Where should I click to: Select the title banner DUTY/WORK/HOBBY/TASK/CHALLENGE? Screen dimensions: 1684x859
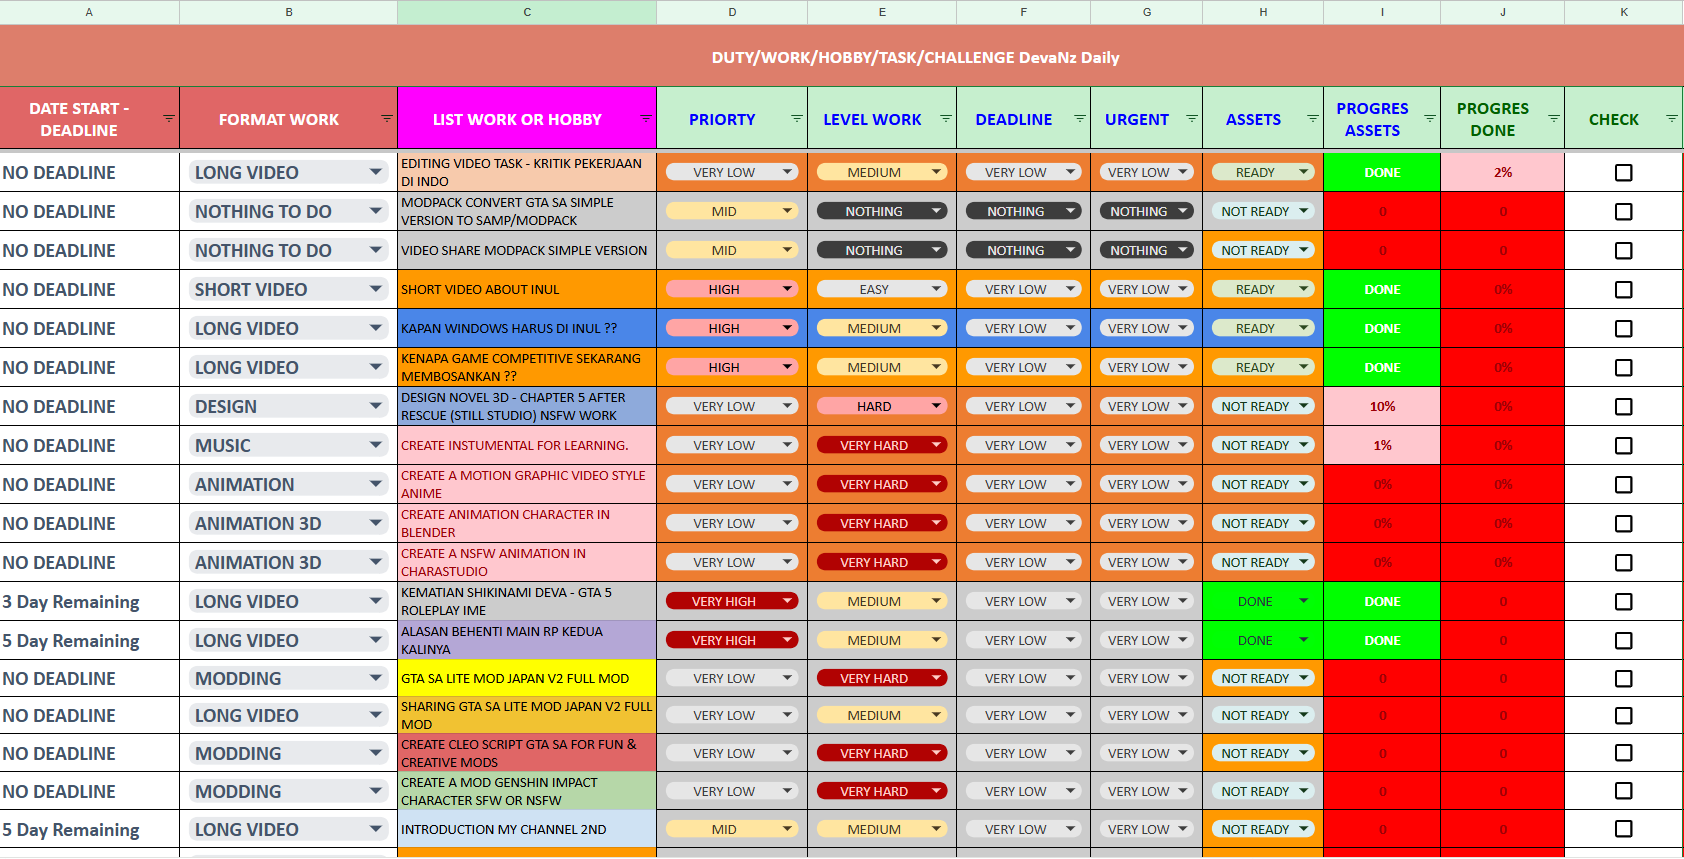pyautogui.click(x=914, y=57)
